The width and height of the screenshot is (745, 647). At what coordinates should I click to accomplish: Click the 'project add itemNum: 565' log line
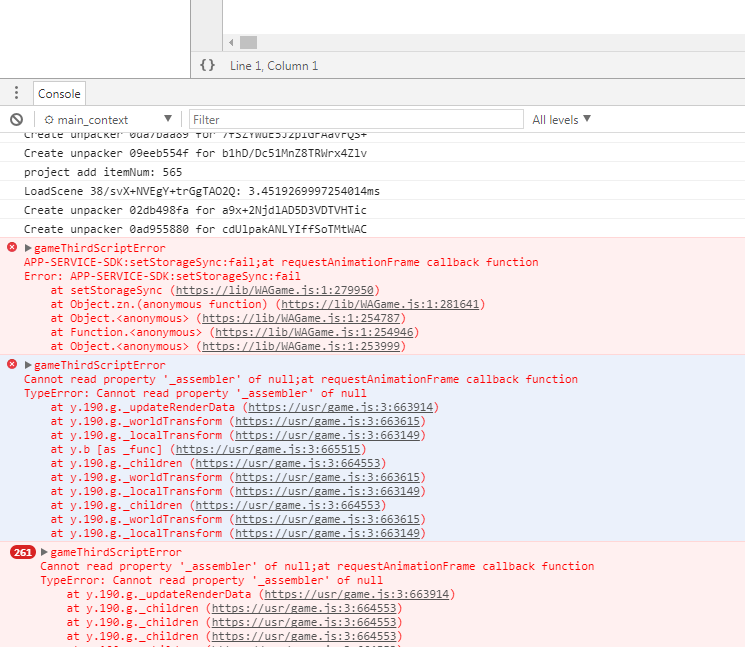point(103,172)
